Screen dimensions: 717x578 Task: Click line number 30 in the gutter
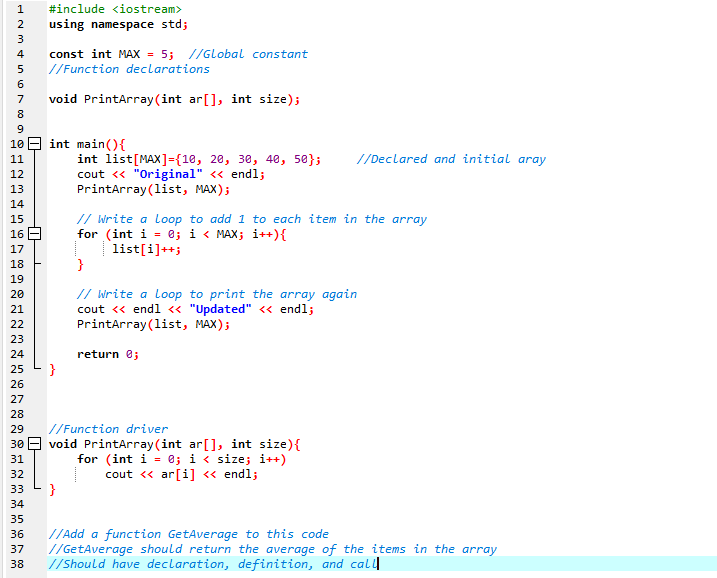point(17,444)
